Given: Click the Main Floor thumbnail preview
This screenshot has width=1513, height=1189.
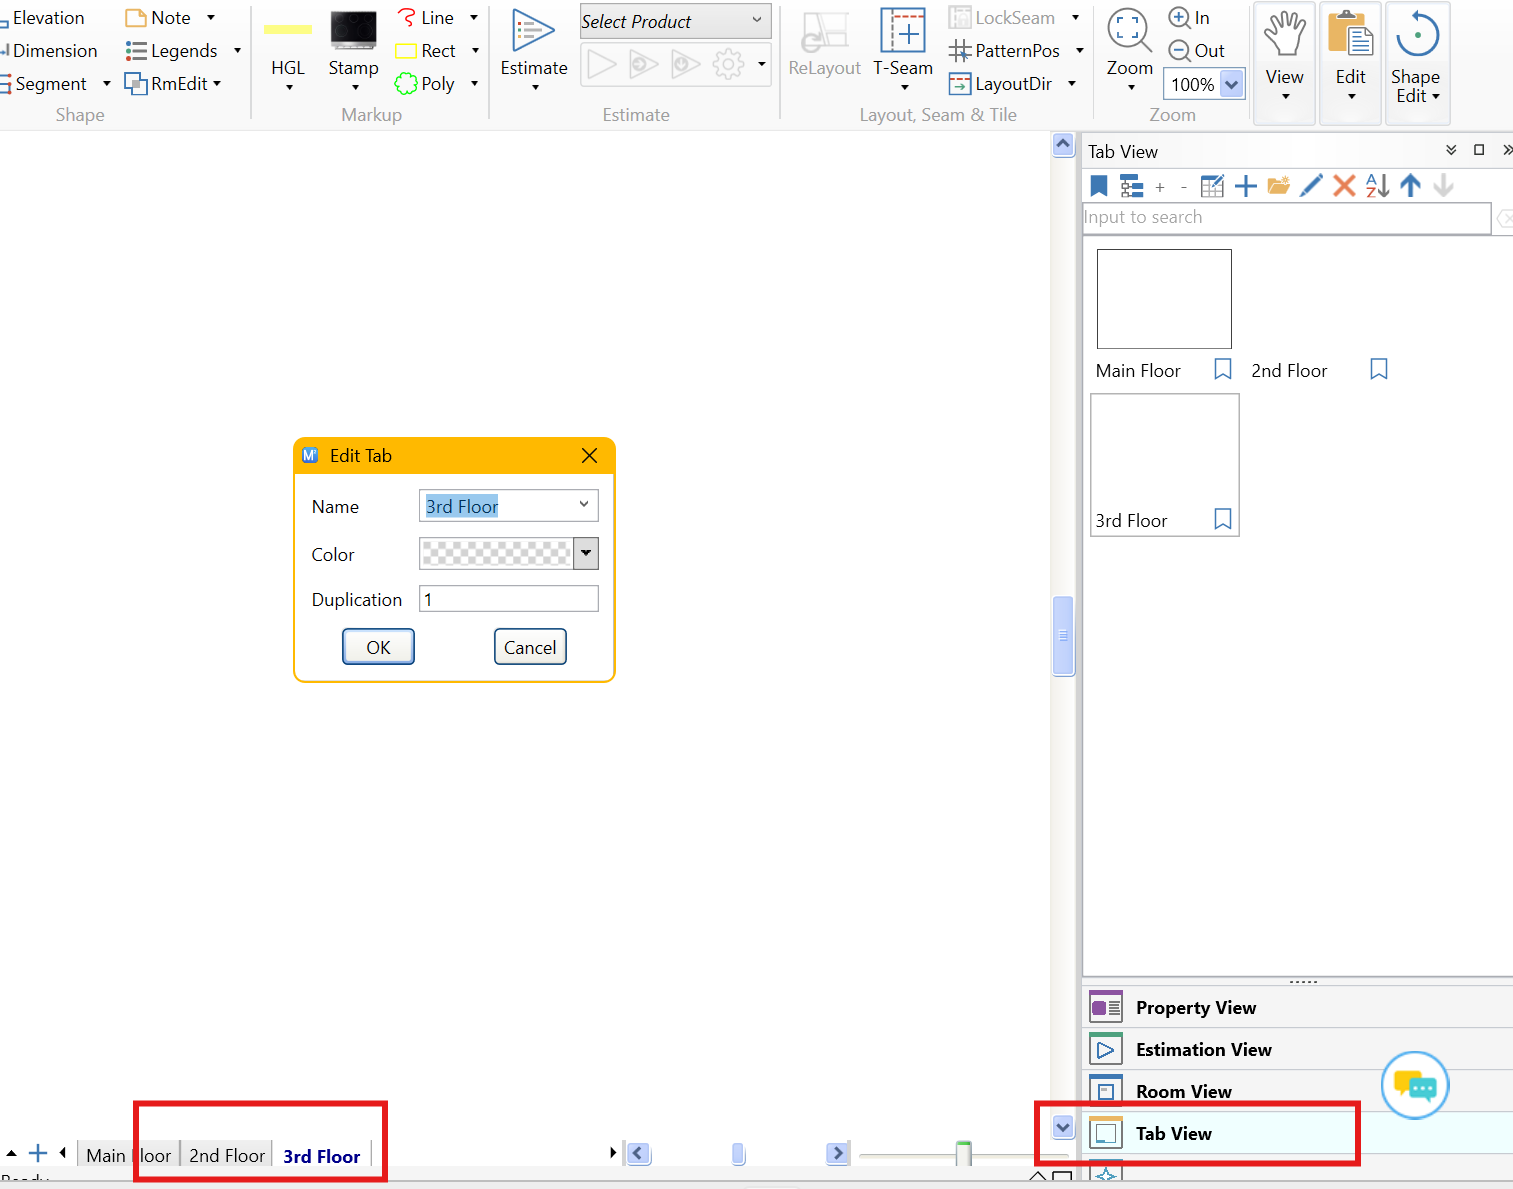Looking at the screenshot, I should tap(1164, 299).
